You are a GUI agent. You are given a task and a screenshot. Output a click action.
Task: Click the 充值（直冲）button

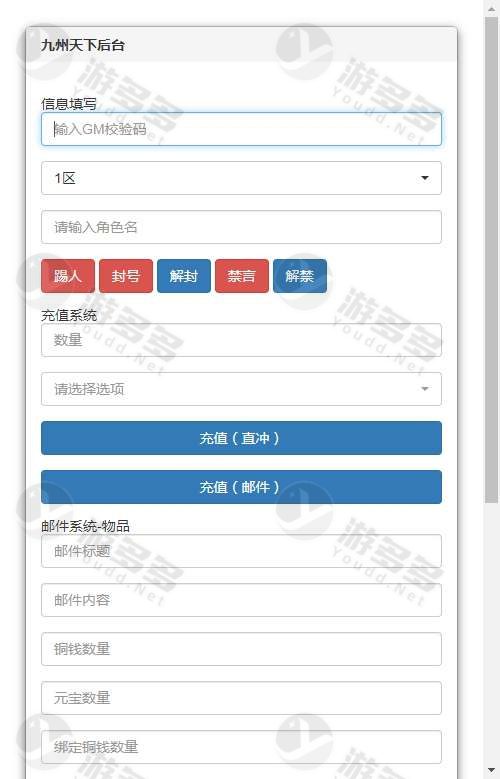click(241, 438)
